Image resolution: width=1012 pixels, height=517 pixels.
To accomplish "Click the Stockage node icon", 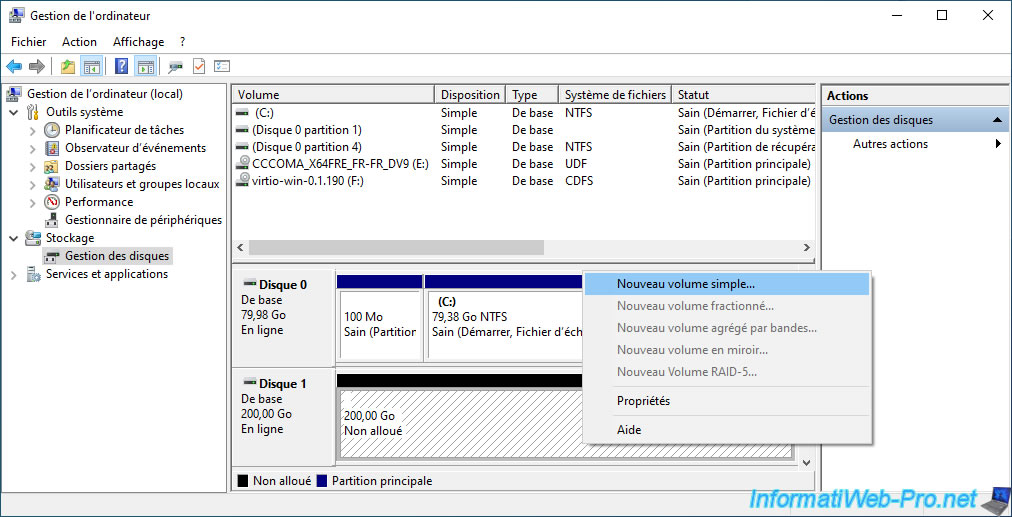I will pyautogui.click(x=33, y=238).
